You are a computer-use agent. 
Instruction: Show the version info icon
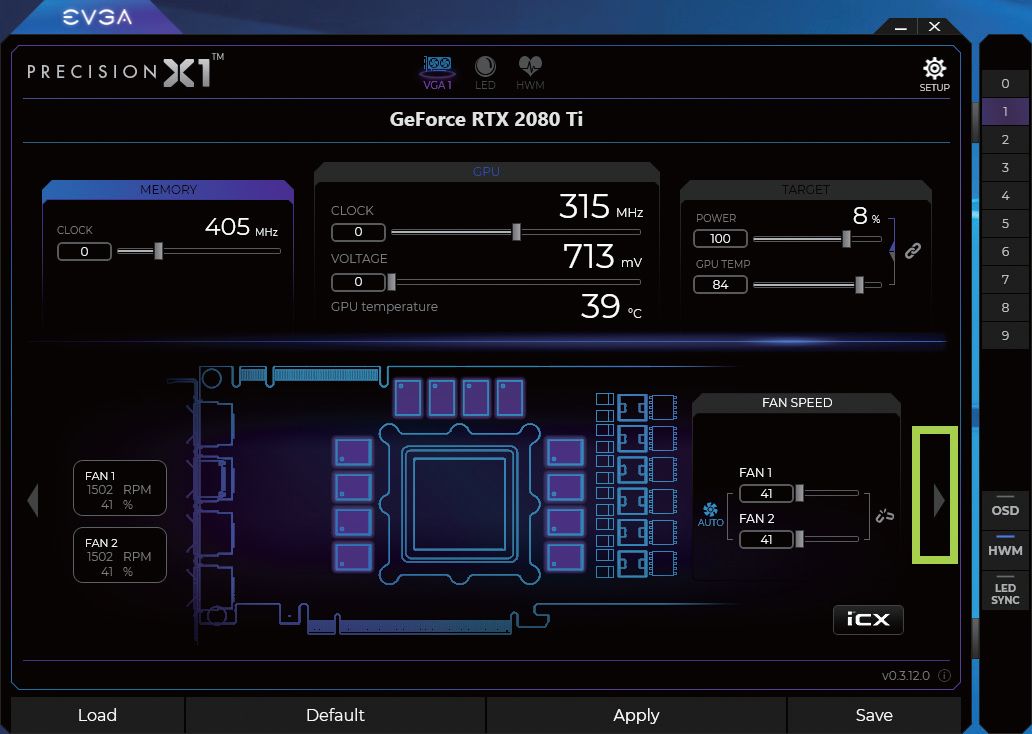tap(944, 675)
